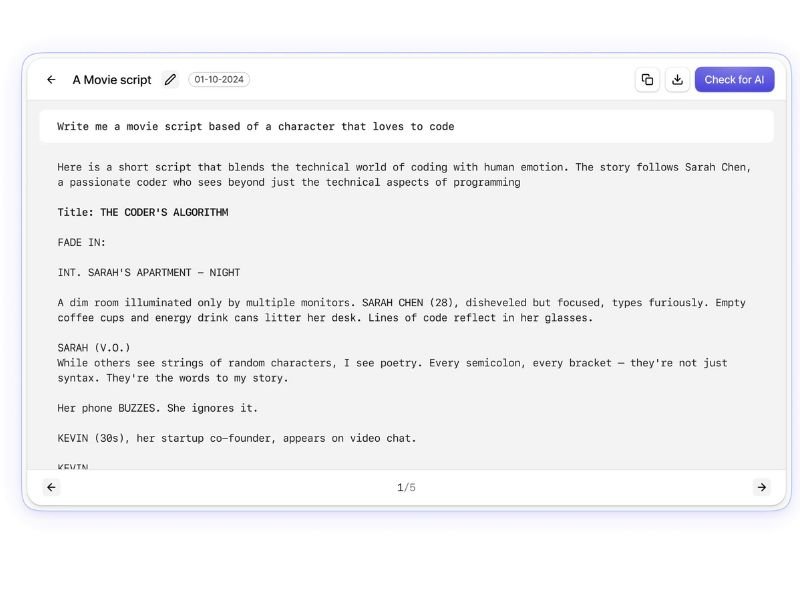The height and width of the screenshot is (600, 800).
Task: Click the 'While others see strings' dialogue
Action: (392, 370)
